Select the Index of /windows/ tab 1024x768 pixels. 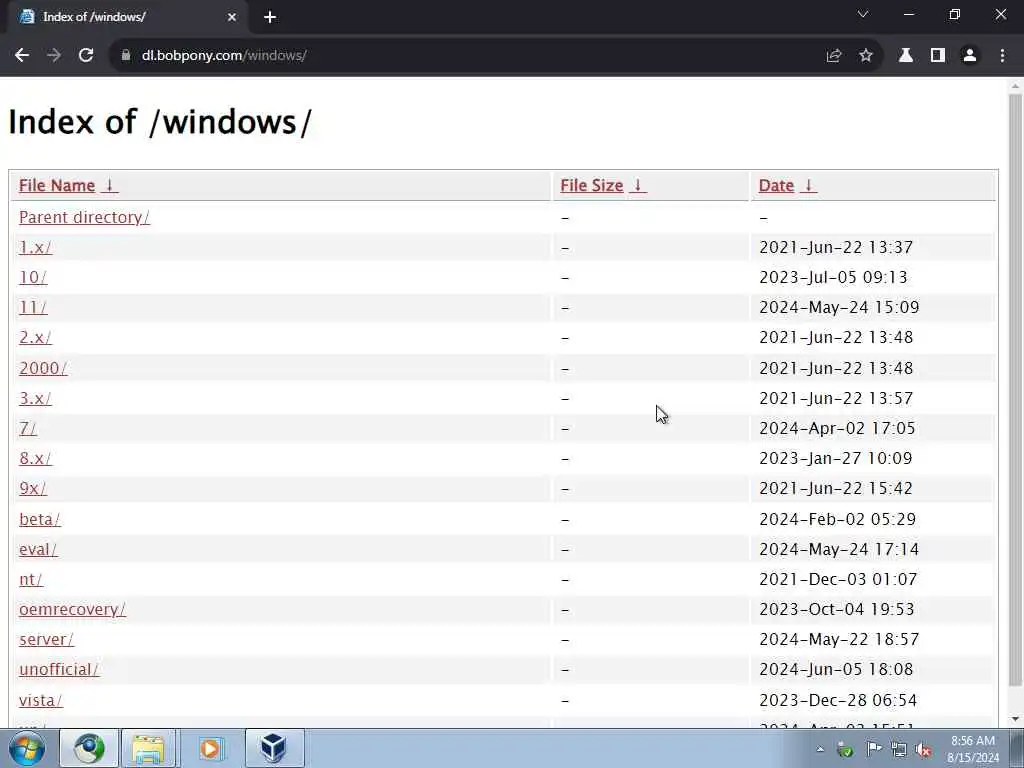tap(127, 17)
